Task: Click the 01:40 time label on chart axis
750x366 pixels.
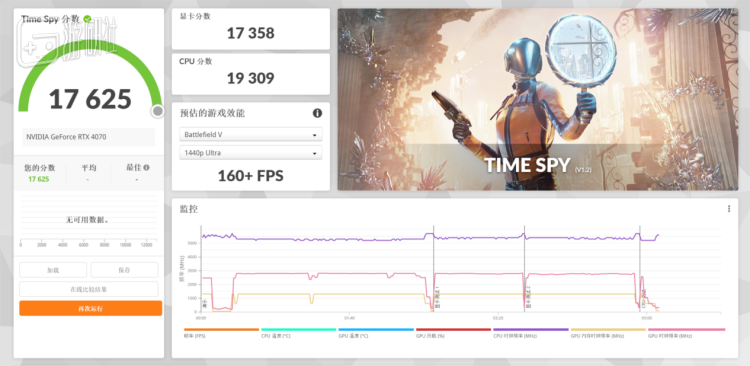Action: 349,318
